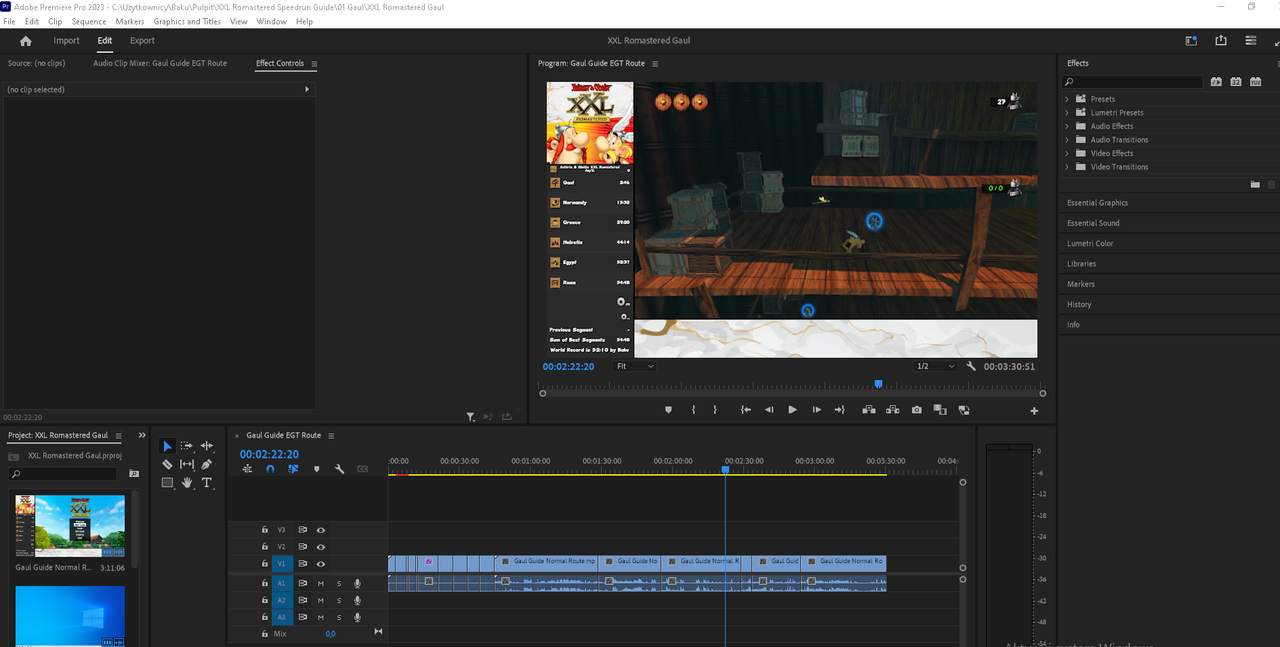Filter Effects by 32-bit Color
1280x647 pixels.
click(x=1236, y=82)
